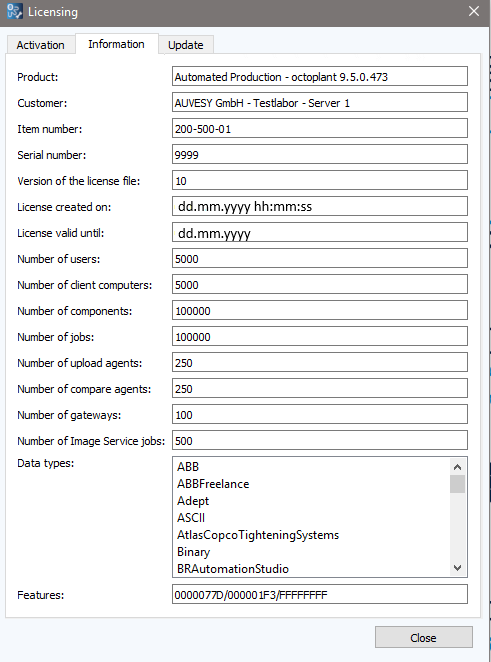Click the License valid until field
Screen dimensions: 491x662
tap(320, 232)
